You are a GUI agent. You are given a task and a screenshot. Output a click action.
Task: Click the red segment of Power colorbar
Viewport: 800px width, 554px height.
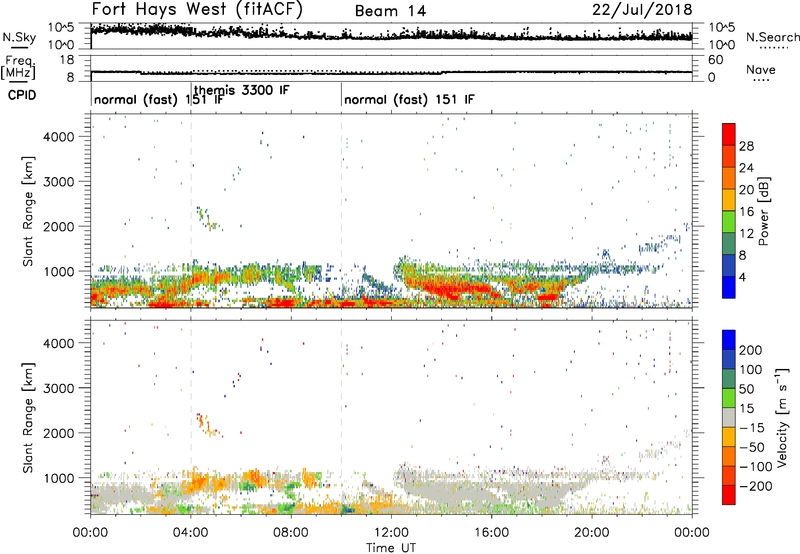[x=729, y=134]
